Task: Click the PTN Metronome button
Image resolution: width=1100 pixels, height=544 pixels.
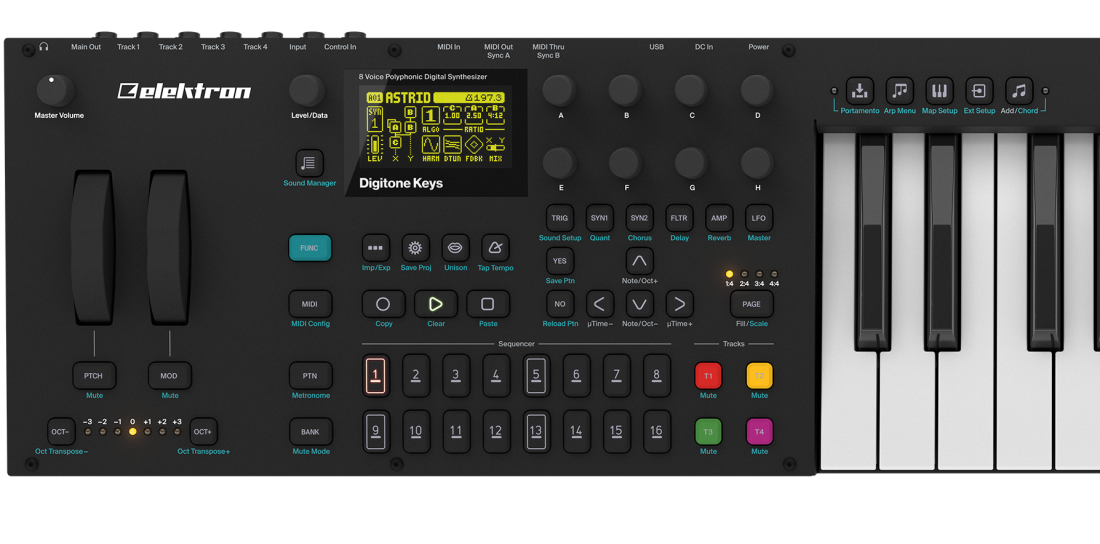Action: (x=310, y=376)
